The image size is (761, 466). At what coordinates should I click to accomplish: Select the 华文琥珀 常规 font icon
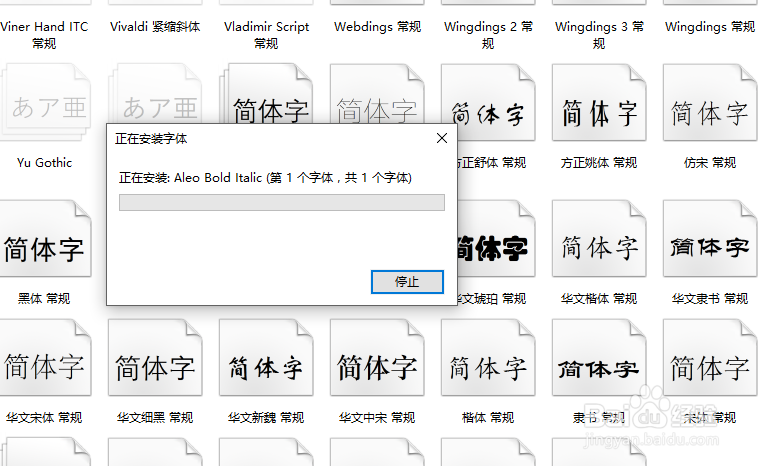(x=497, y=239)
